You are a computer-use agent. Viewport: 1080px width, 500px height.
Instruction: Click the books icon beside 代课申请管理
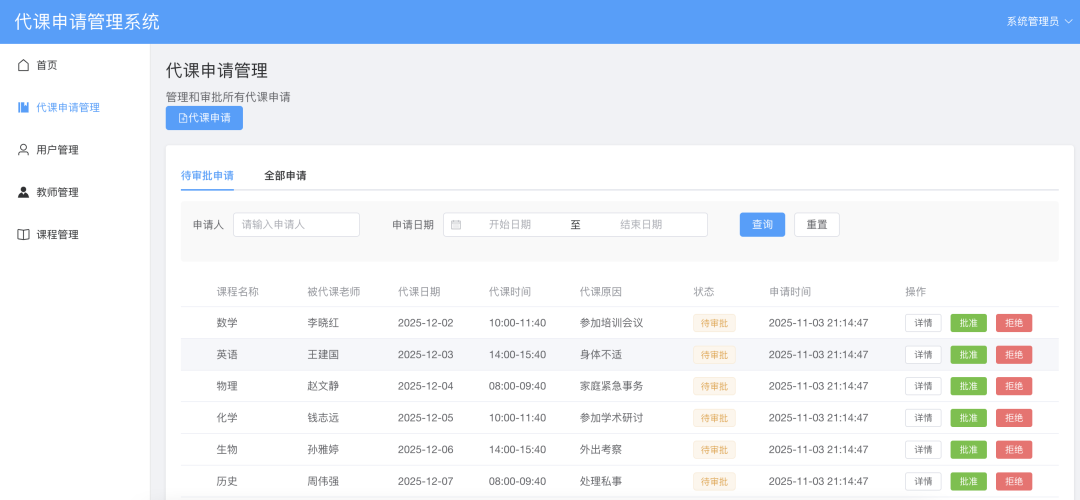pos(23,107)
